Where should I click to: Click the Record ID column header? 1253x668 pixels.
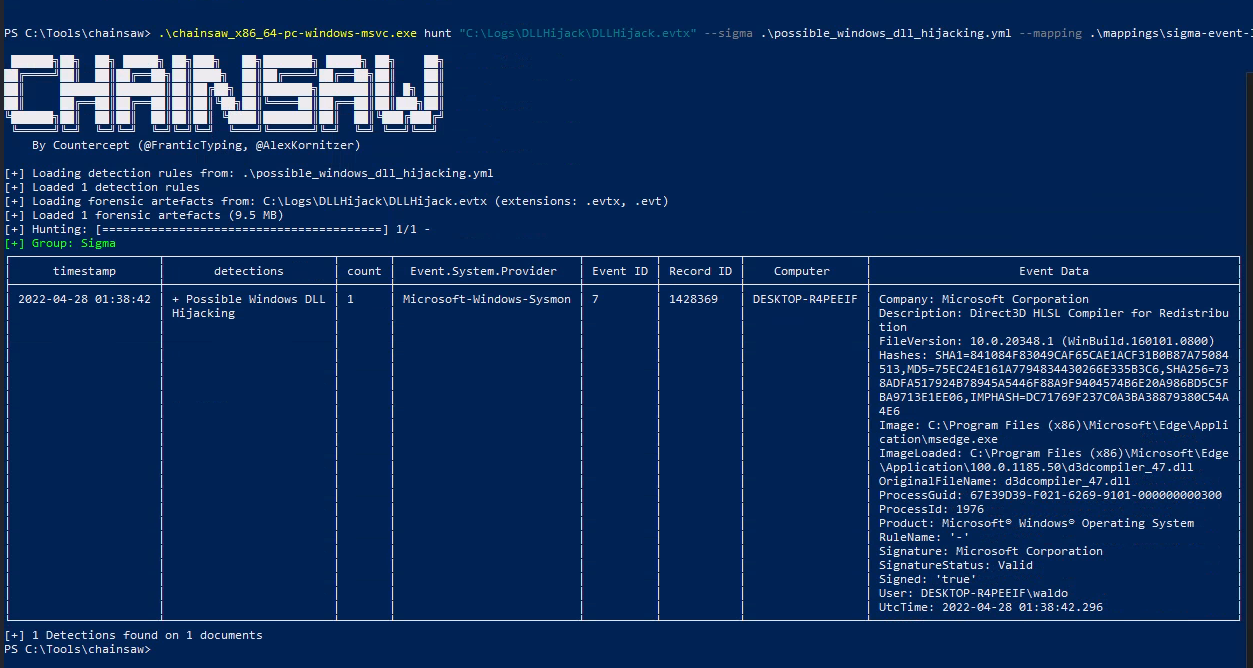tap(700, 271)
